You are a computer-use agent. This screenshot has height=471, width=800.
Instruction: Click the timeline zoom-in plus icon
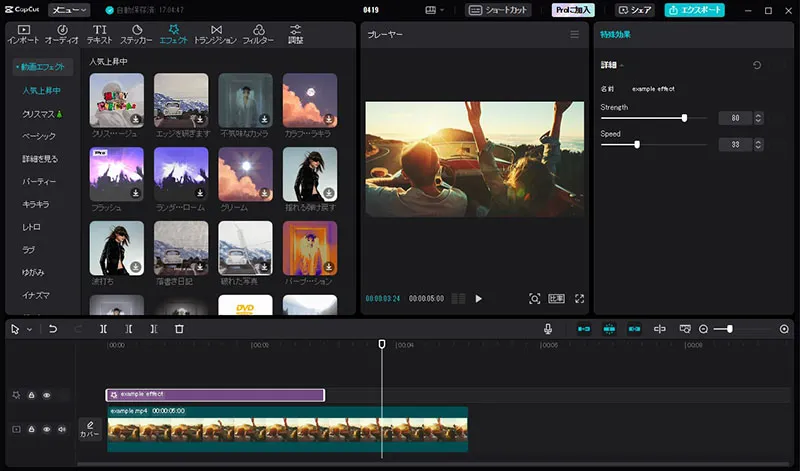click(x=784, y=328)
